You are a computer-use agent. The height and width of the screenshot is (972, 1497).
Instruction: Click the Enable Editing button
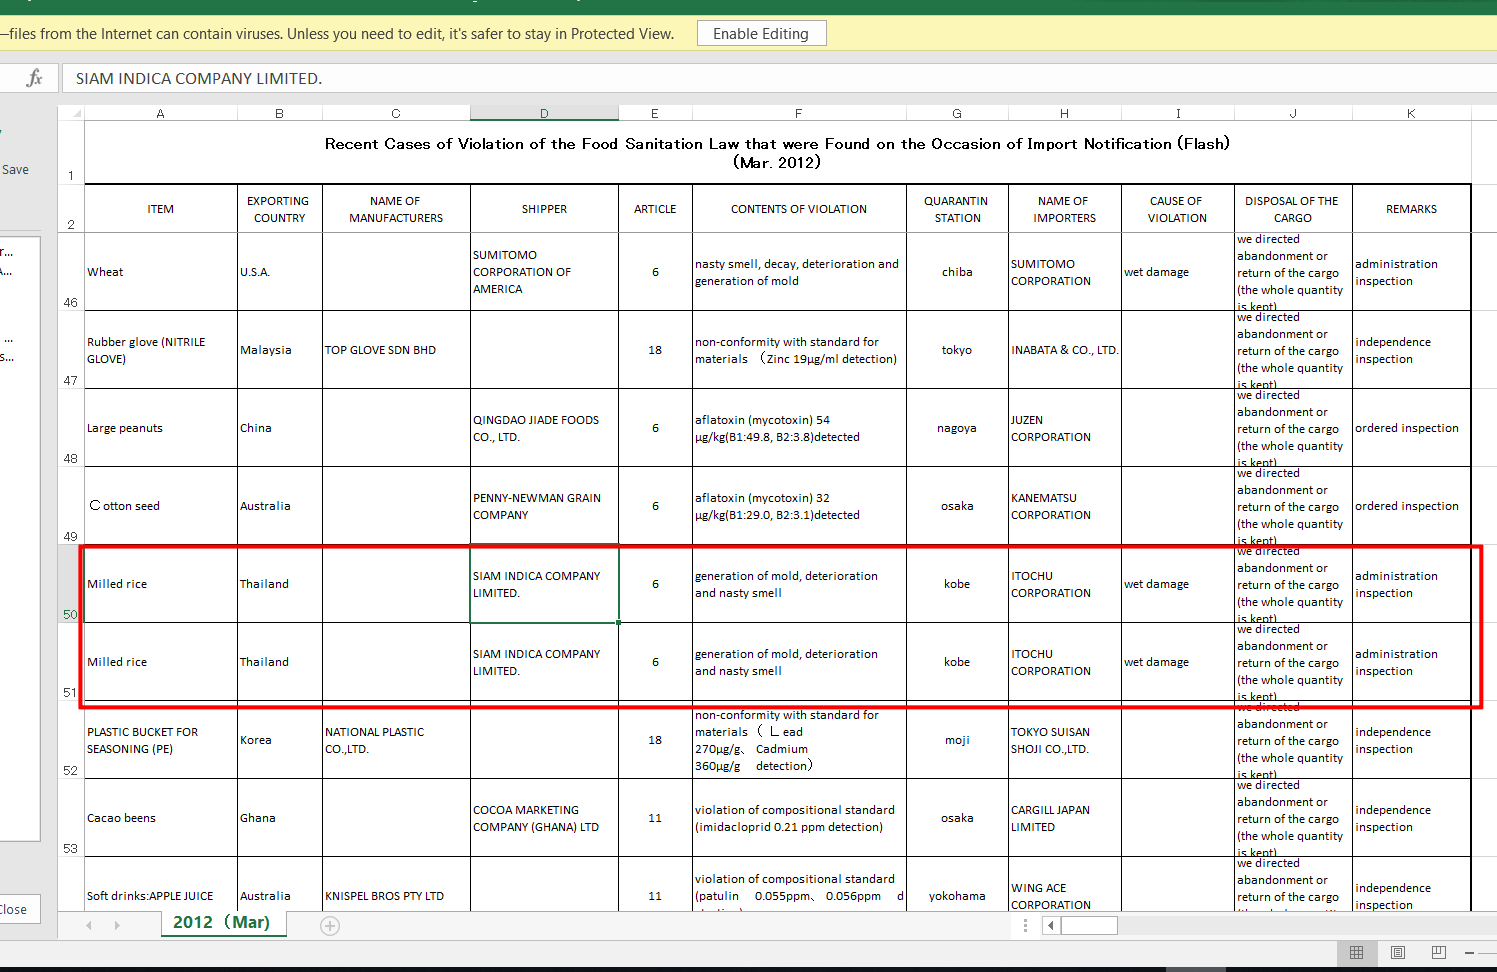[x=761, y=34]
